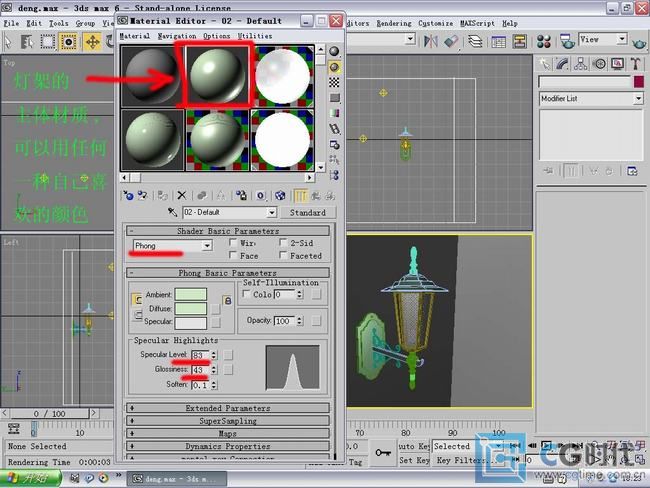The height and width of the screenshot is (488, 650).
Task: Click the Windows Start button
Action: click(x=30, y=478)
